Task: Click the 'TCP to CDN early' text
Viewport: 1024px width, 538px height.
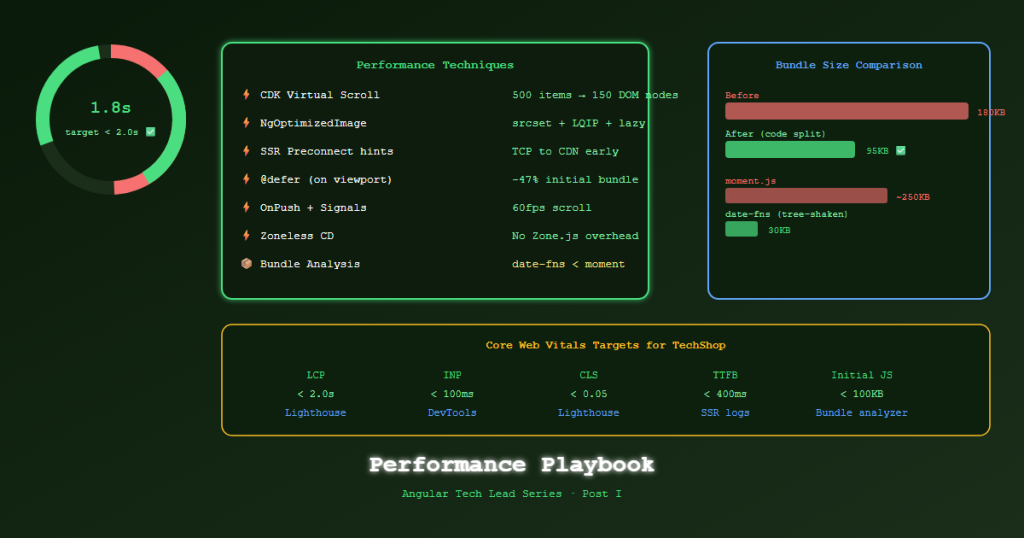Action: 565,151
